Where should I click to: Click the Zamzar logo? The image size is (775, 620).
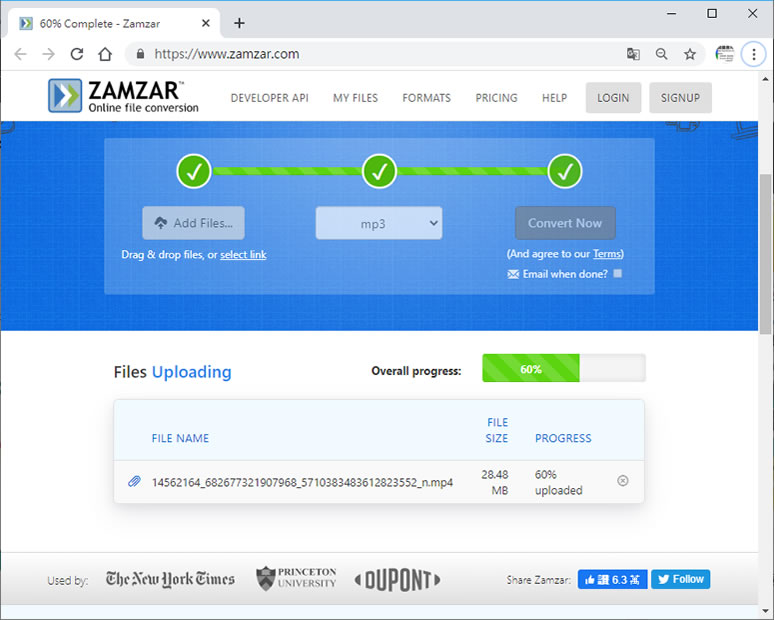tap(123, 96)
